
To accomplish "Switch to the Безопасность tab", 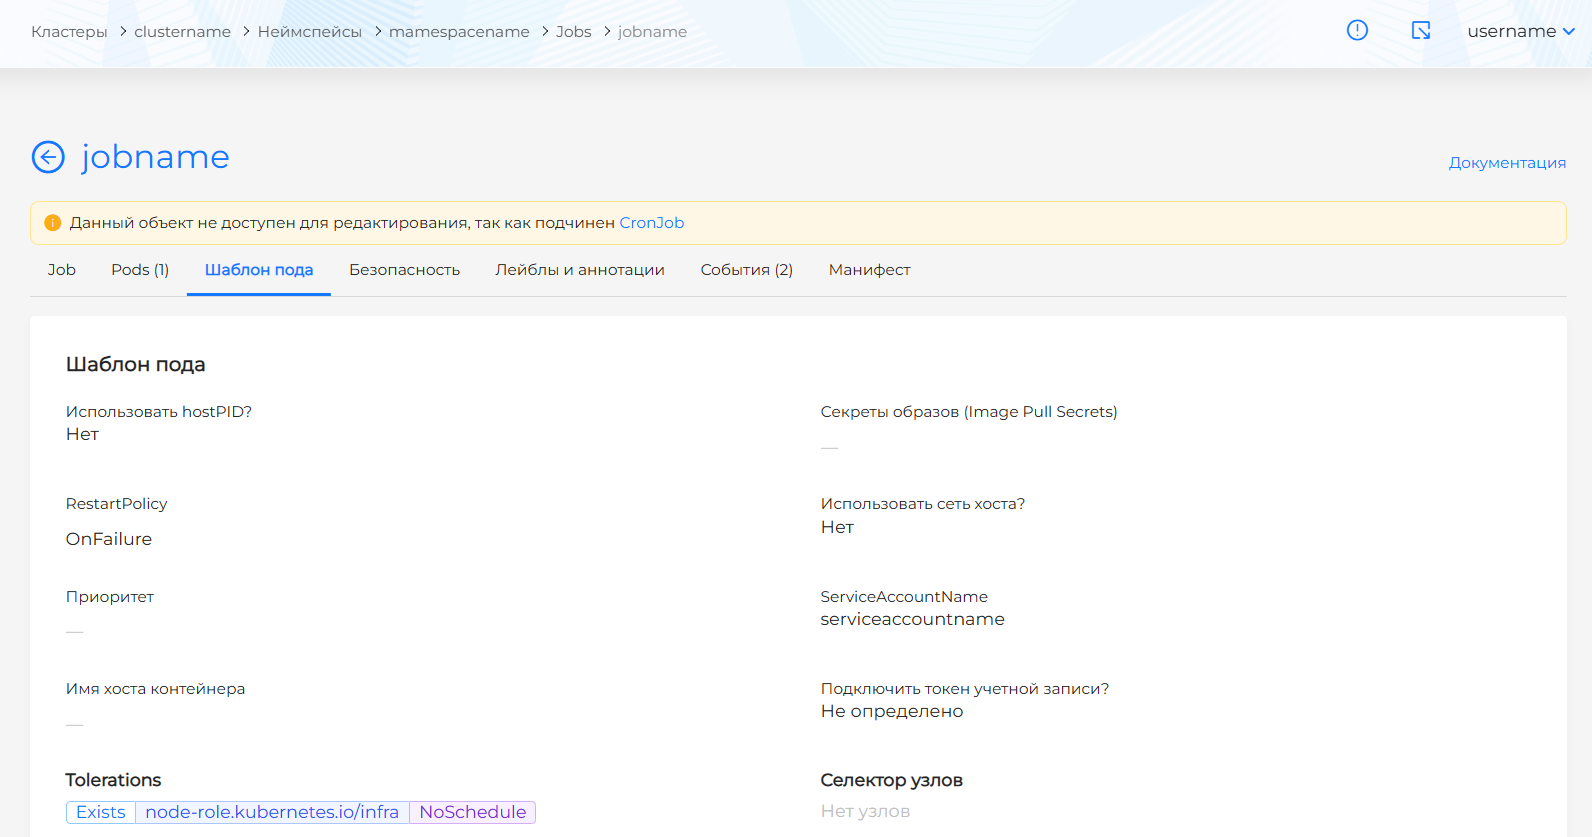I will pyautogui.click(x=404, y=270).
